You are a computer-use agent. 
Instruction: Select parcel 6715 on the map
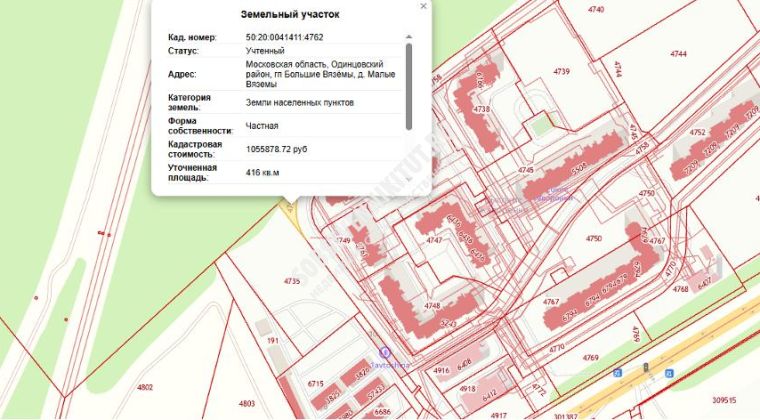click(316, 384)
